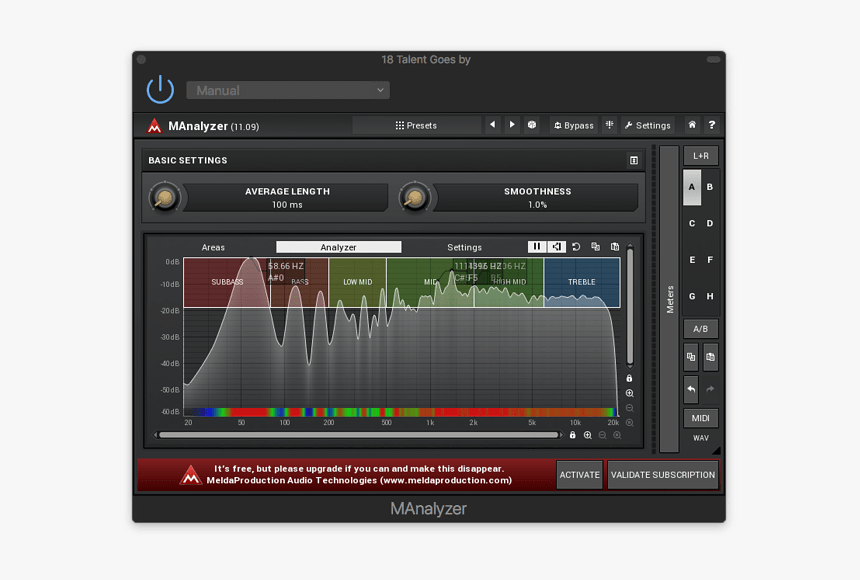Image resolution: width=860 pixels, height=580 pixels.
Task: Select preset slot D
Action: pyautogui.click(x=710, y=223)
